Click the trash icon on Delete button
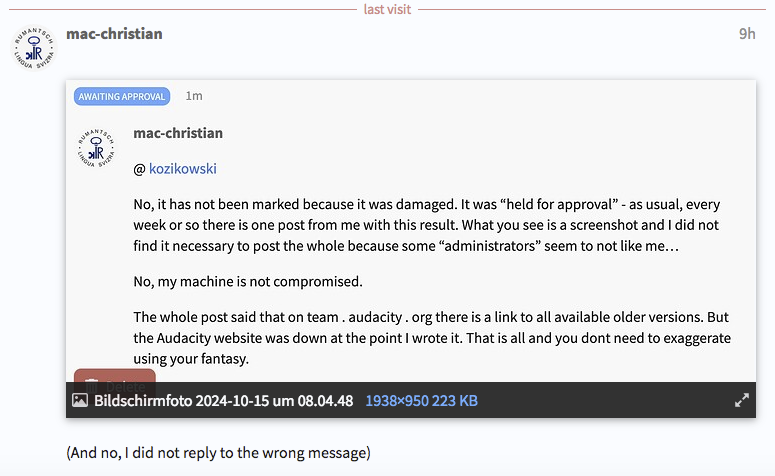775x476 pixels. click(90, 383)
